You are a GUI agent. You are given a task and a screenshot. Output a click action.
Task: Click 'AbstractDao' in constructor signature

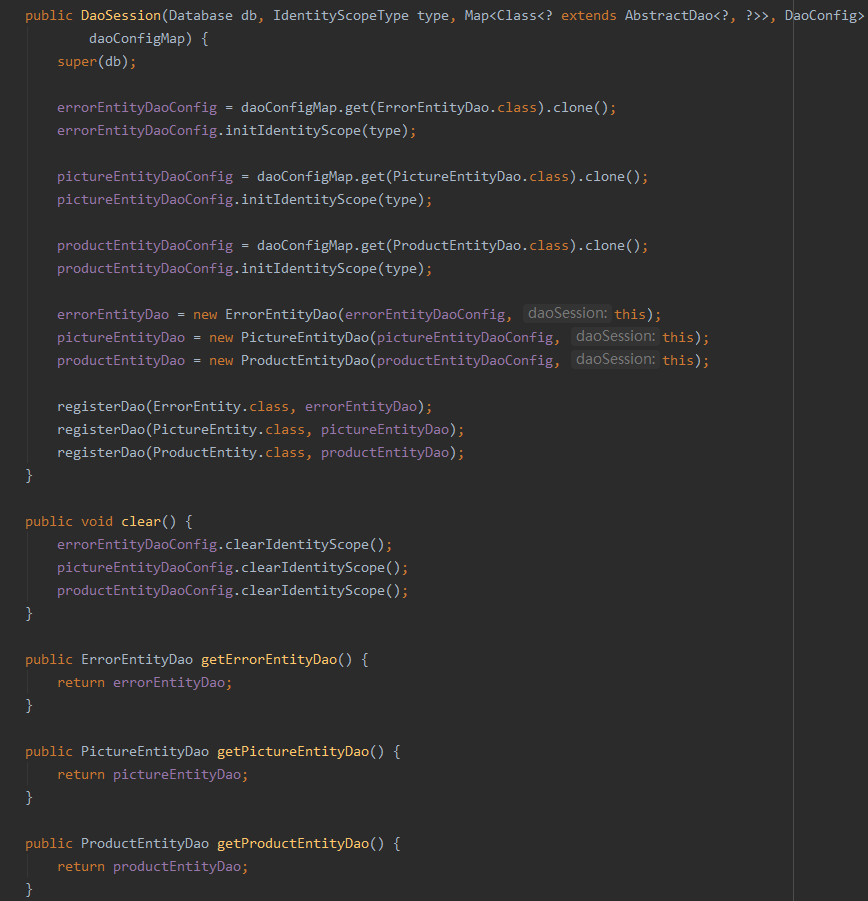[669, 16]
